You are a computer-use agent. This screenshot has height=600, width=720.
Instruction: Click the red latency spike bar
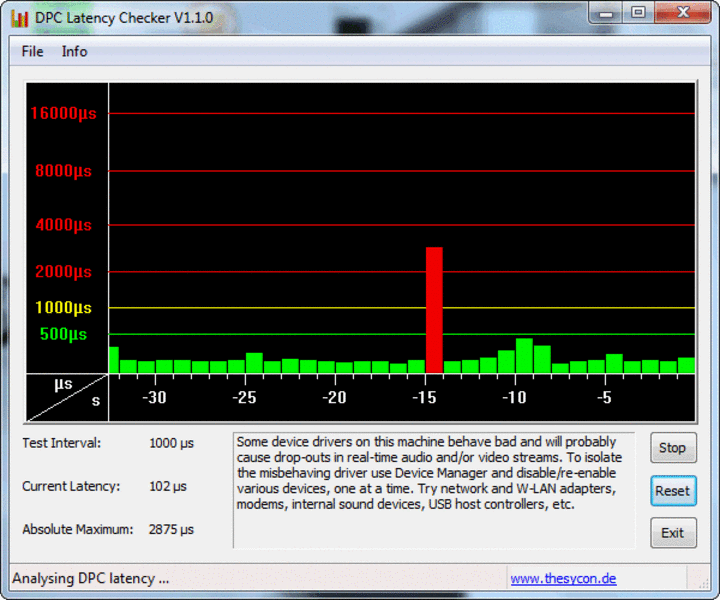(434, 310)
